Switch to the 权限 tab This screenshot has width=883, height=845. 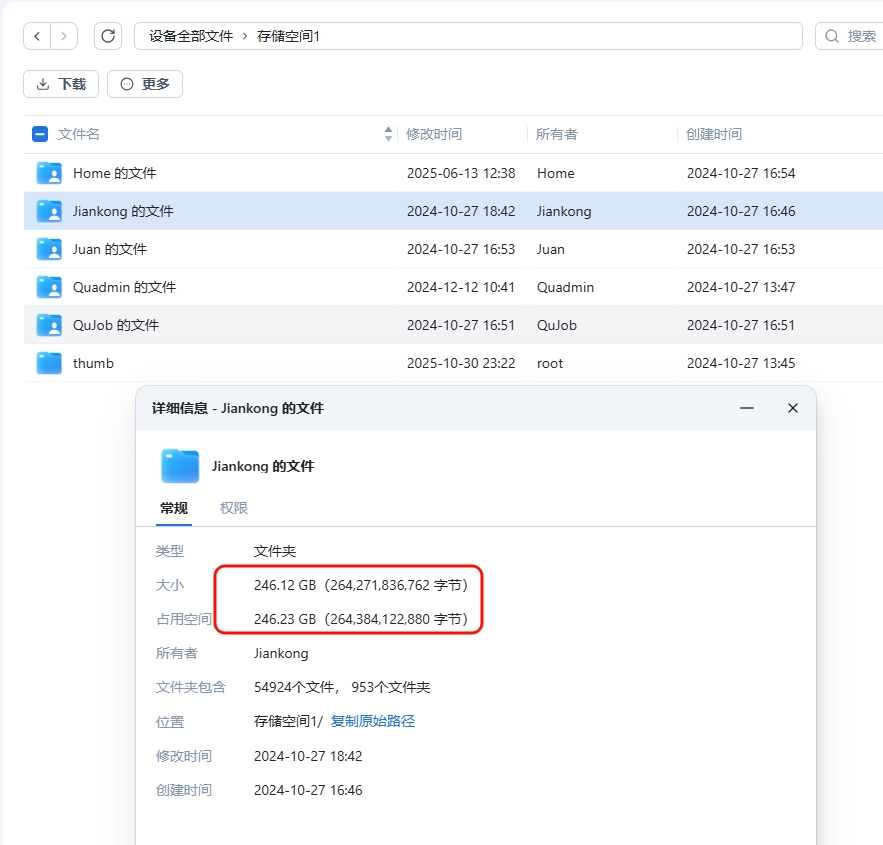pos(234,508)
